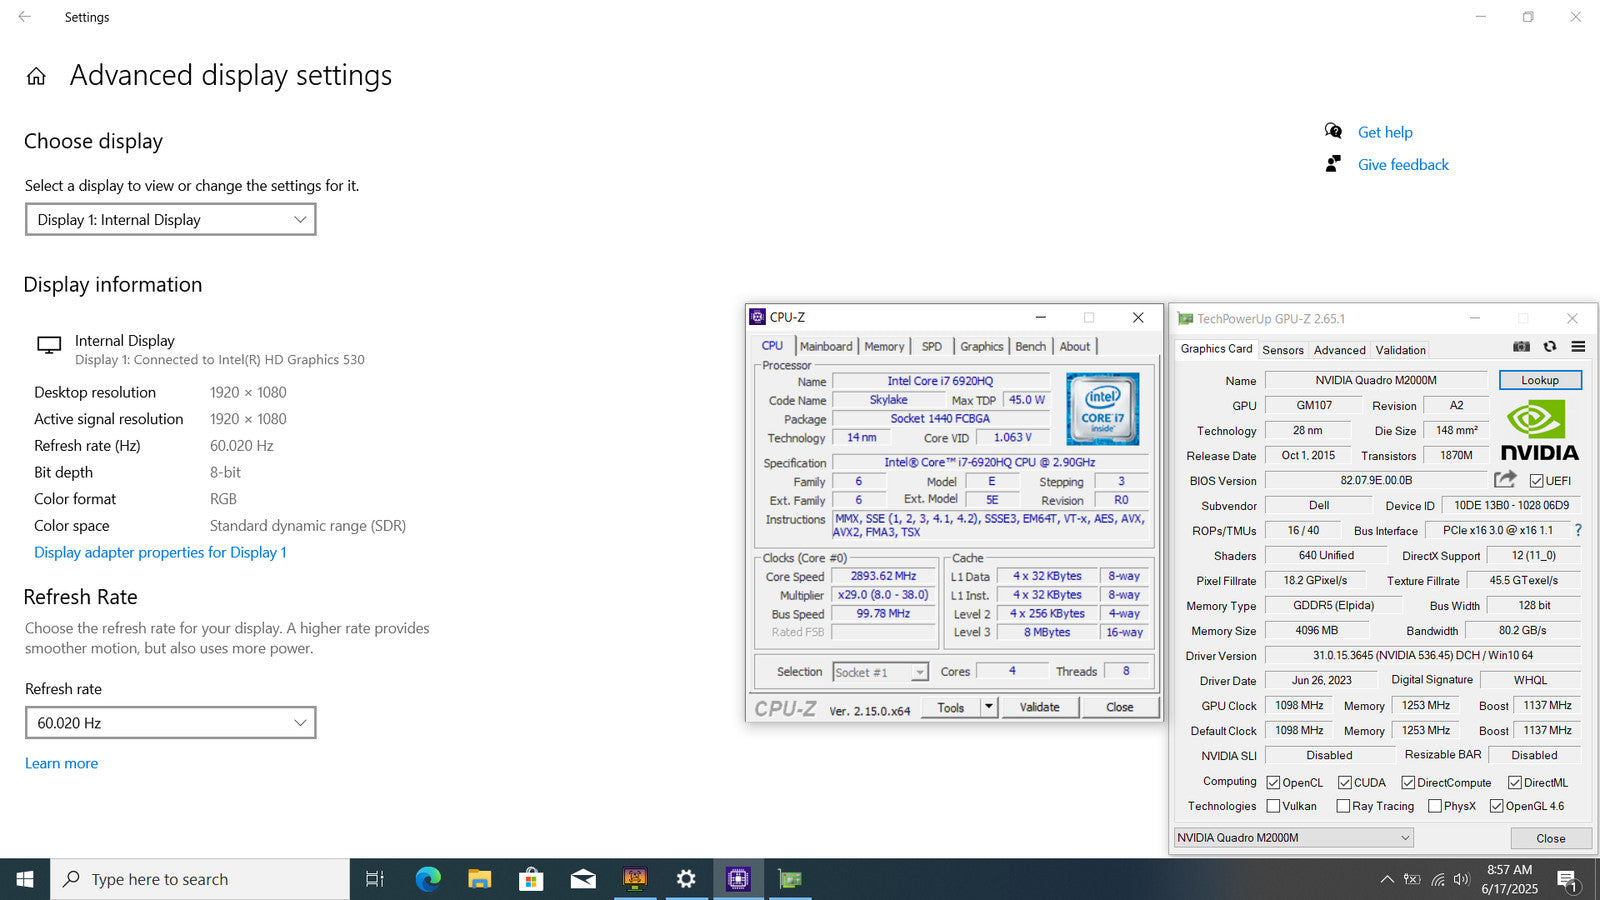1600x900 pixels.
Task: Open Microsoft Edge from the taskbar
Action: tap(428, 879)
